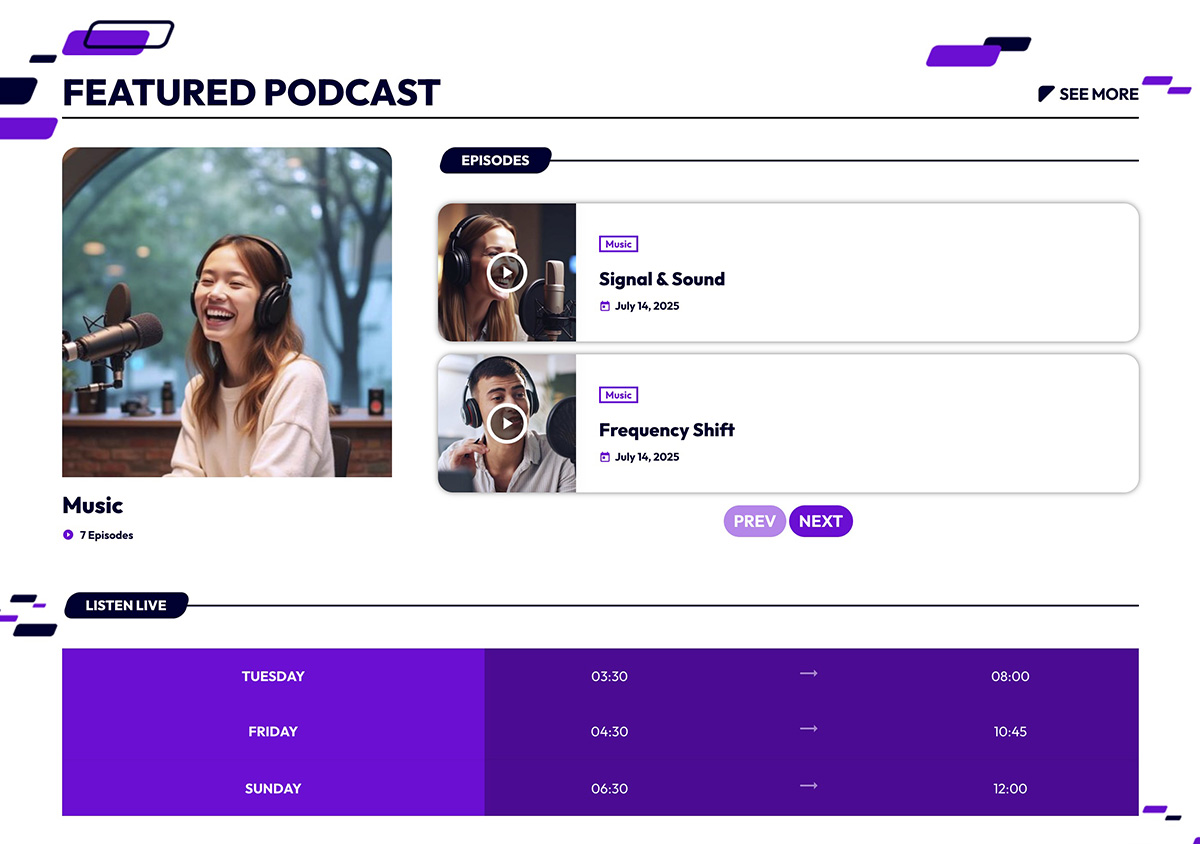Select Music tag on Signal & Sound
1200x844 pixels.
tap(618, 244)
